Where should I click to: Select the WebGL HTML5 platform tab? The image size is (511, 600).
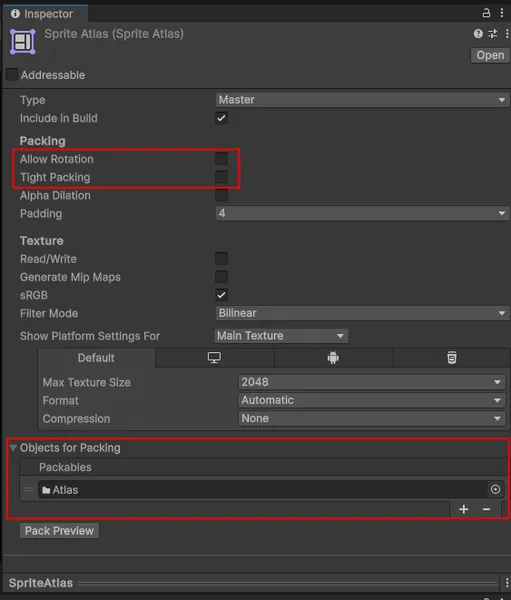(452, 358)
